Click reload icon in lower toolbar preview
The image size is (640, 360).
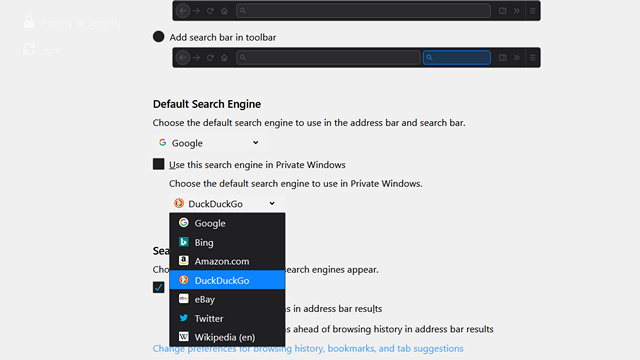(x=210, y=58)
